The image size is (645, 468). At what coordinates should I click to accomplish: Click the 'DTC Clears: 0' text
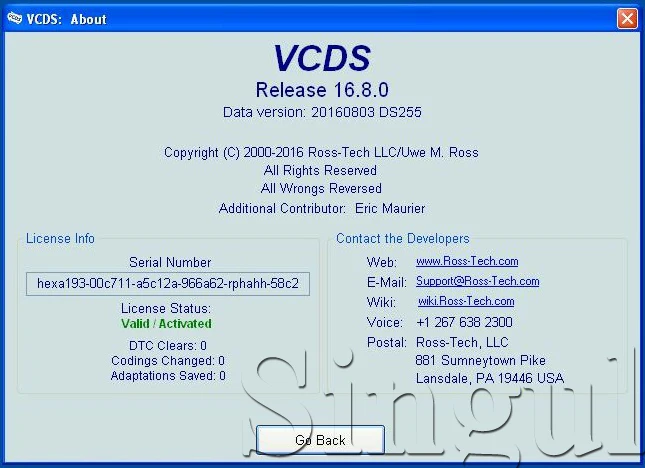[168, 345]
